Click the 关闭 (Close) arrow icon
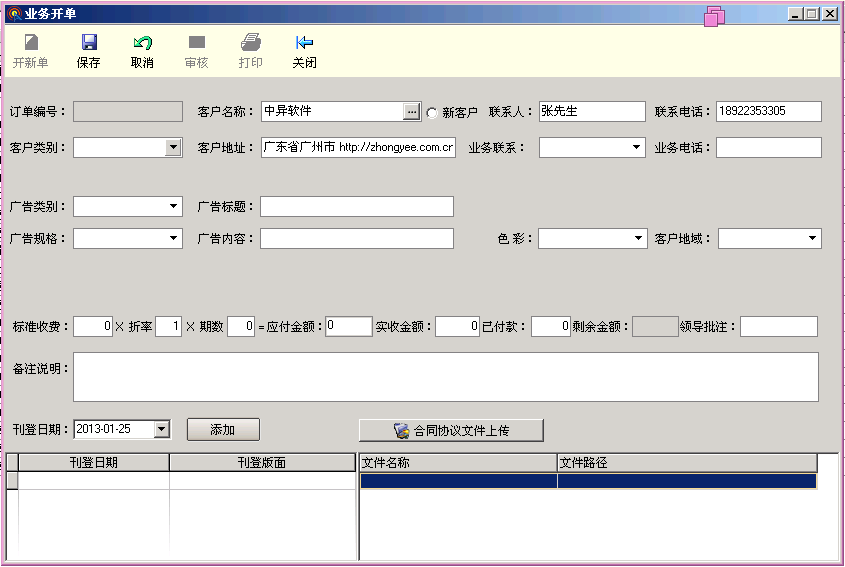This screenshot has width=845, height=567. coord(305,43)
